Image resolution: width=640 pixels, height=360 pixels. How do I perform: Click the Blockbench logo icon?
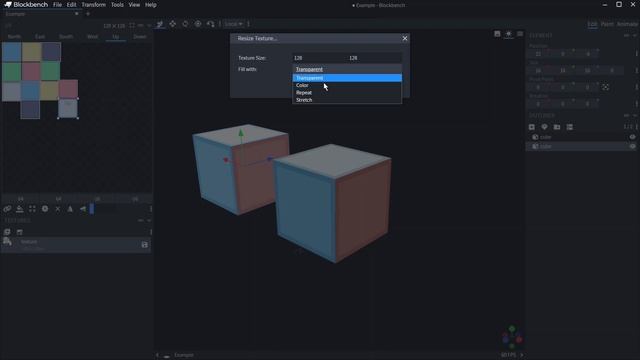point(8,4)
